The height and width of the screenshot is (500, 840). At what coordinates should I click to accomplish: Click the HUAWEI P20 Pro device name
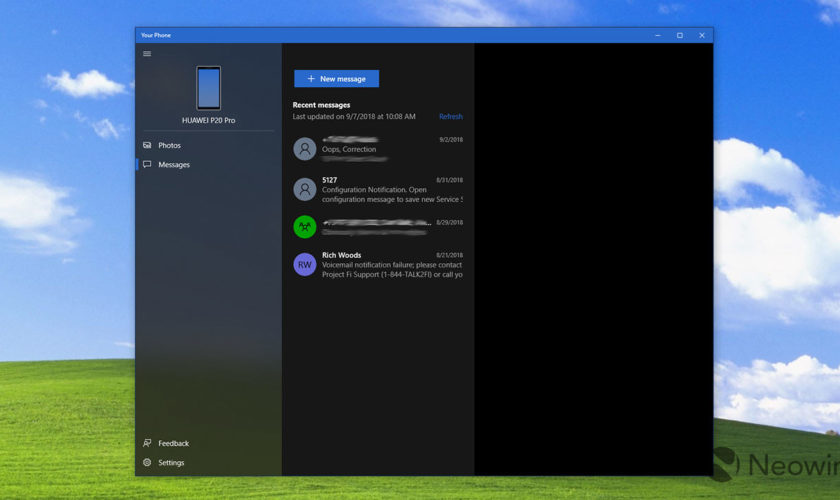point(208,120)
